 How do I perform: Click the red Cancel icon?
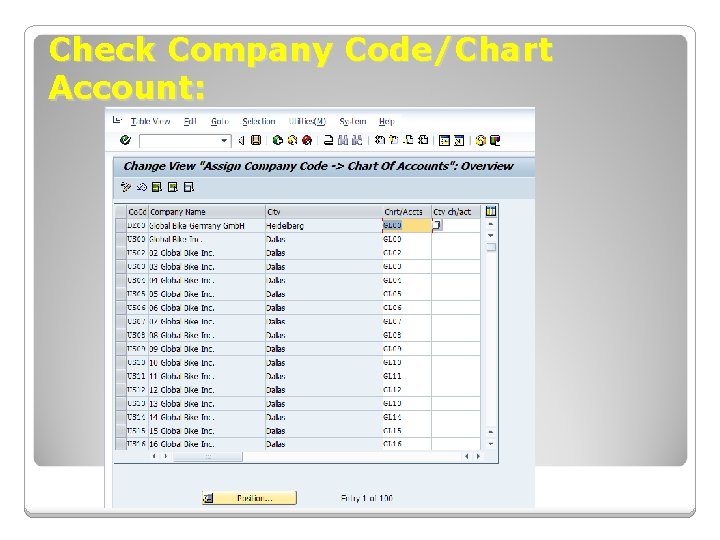pos(307,141)
